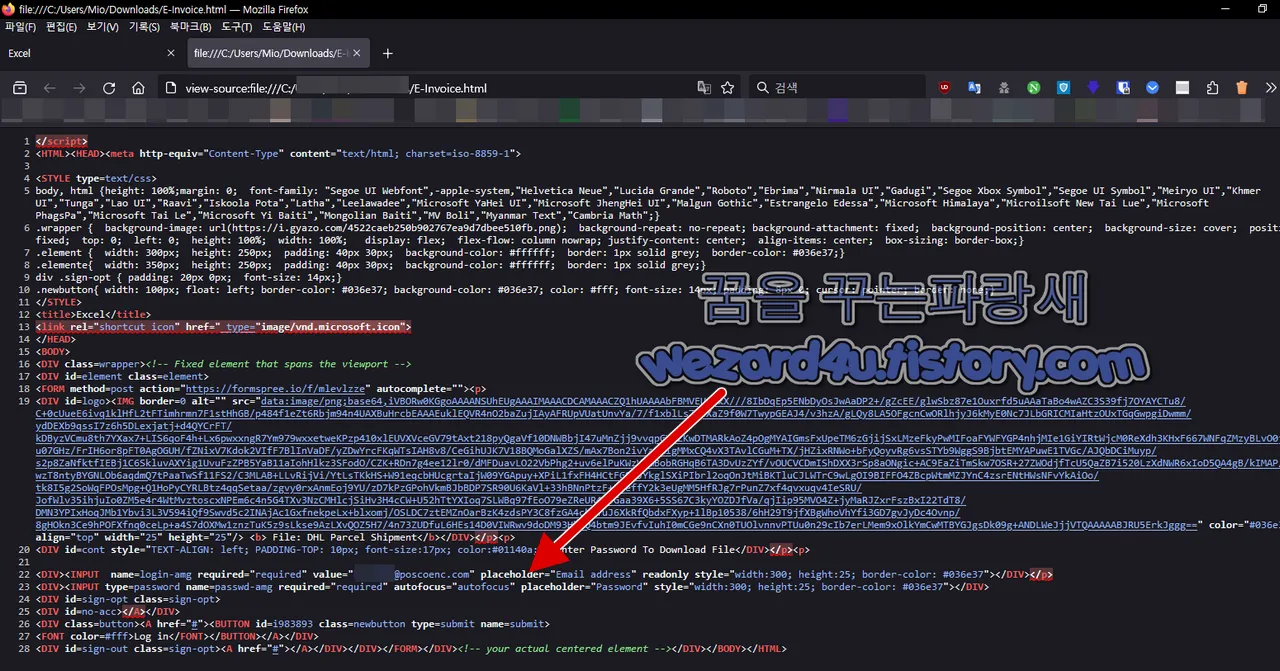This screenshot has height=671, width=1280.
Task: Click the magnifier icon in search box
Action: point(763,88)
